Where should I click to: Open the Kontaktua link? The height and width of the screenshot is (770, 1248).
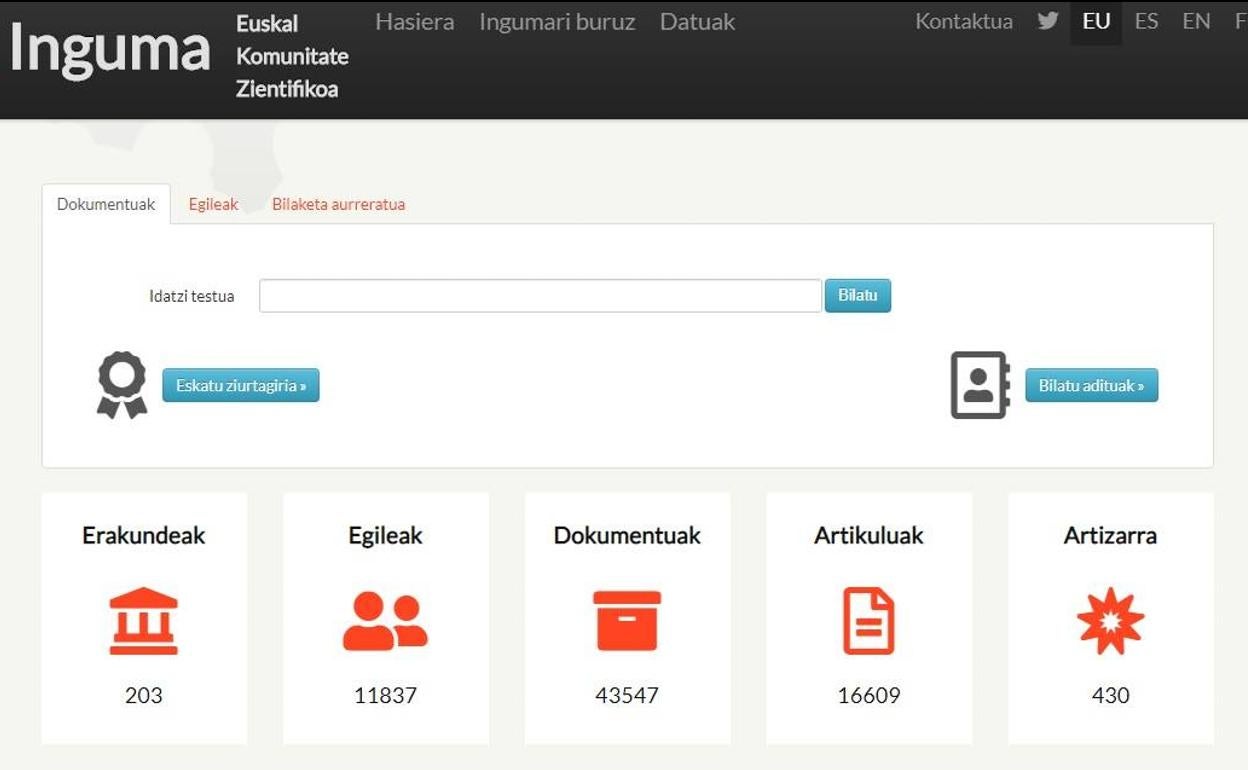(963, 22)
